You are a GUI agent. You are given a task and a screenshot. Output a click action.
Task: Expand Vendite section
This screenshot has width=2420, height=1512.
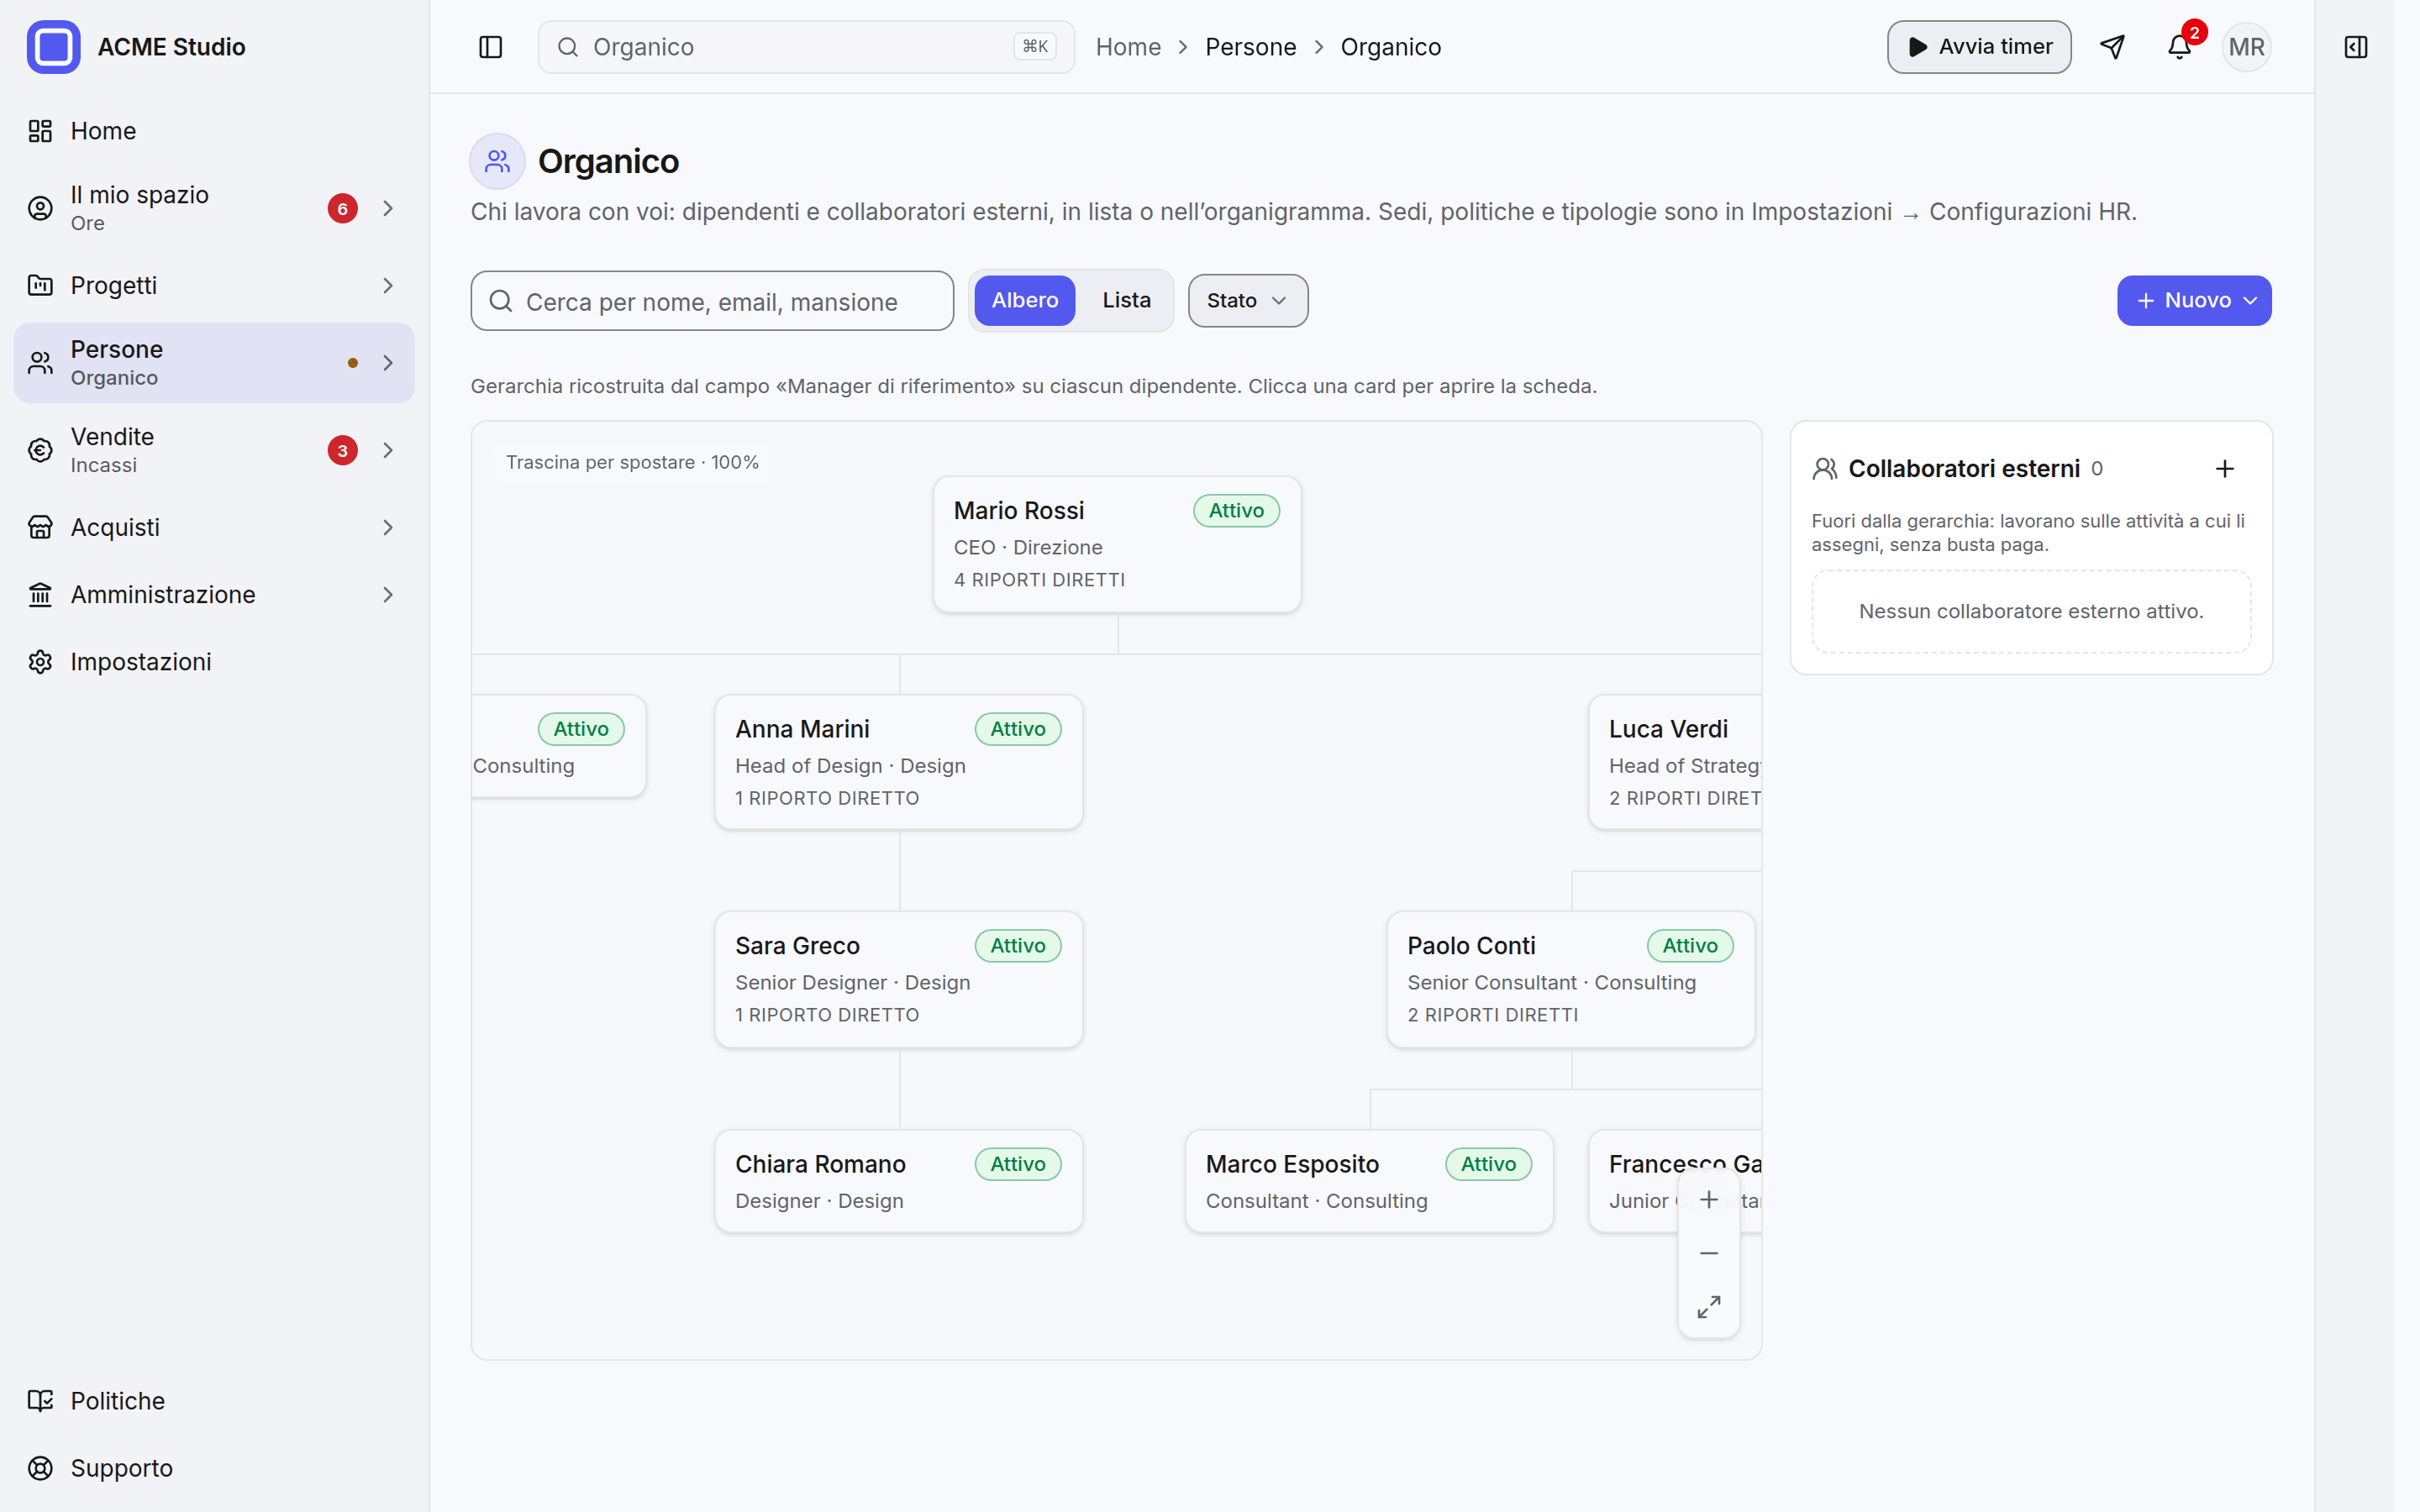pyautogui.click(x=388, y=450)
